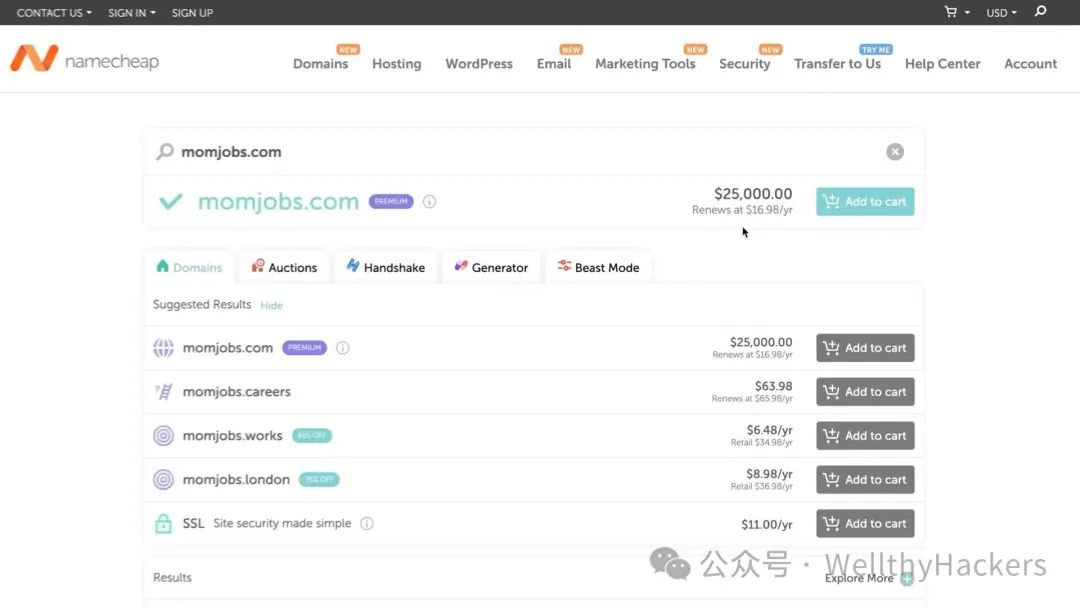Image resolution: width=1080 pixels, height=608 pixels.
Task: Add premium momjobs.com to cart via teal button
Action: pyautogui.click(x=865, y=202)
